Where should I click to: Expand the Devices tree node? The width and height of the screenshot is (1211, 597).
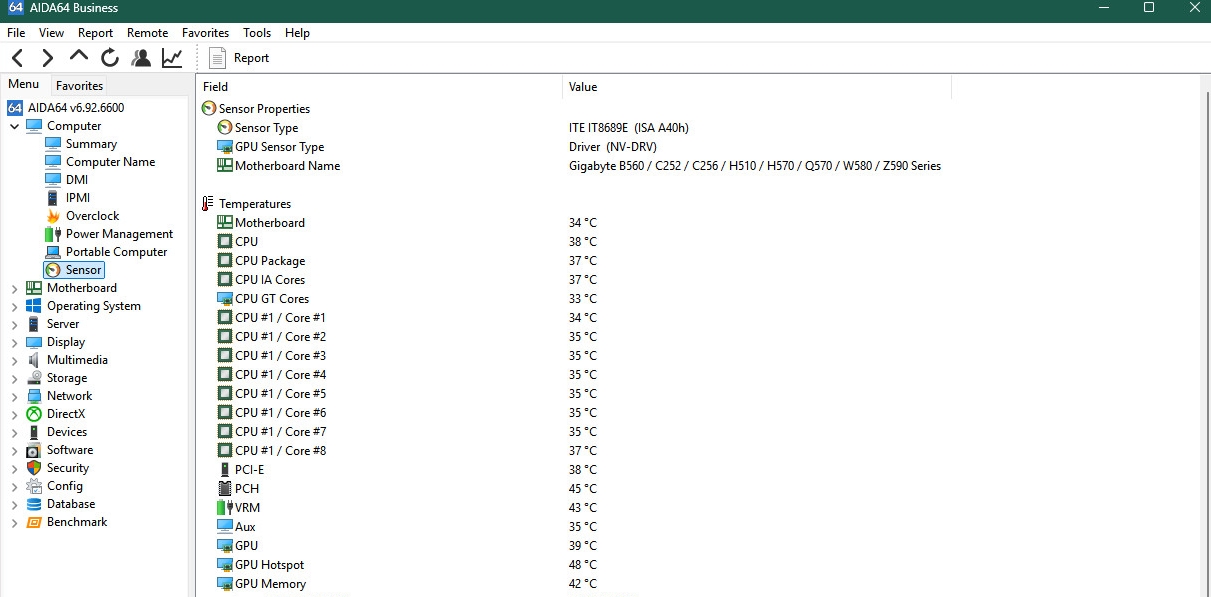click(x=14, y=432)
